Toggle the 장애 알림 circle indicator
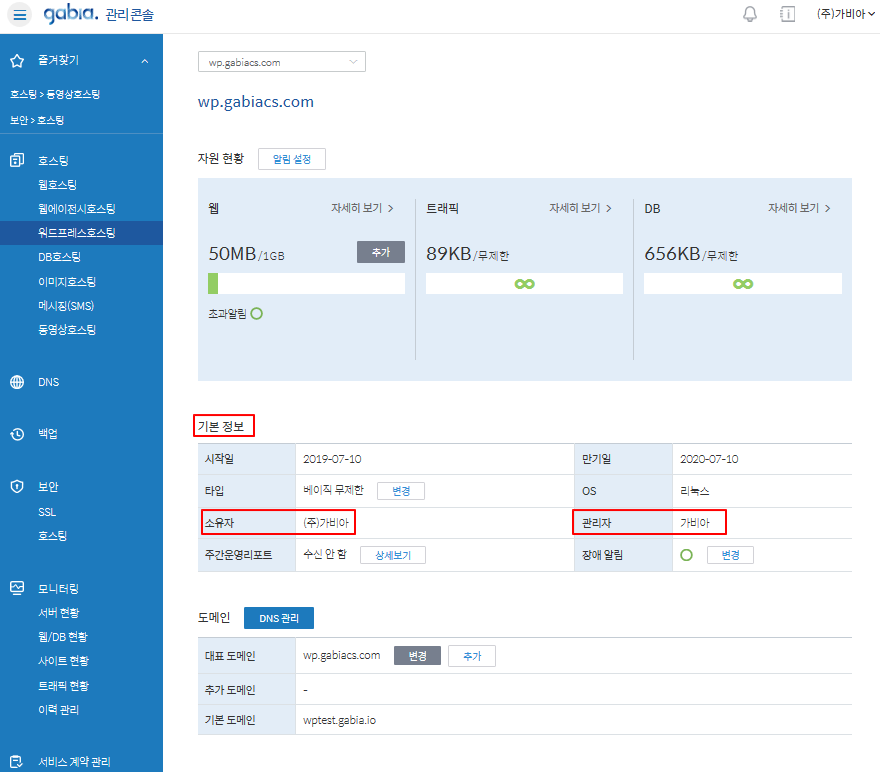This screenshot has width=880, height=772. click(x=686, y=555)
